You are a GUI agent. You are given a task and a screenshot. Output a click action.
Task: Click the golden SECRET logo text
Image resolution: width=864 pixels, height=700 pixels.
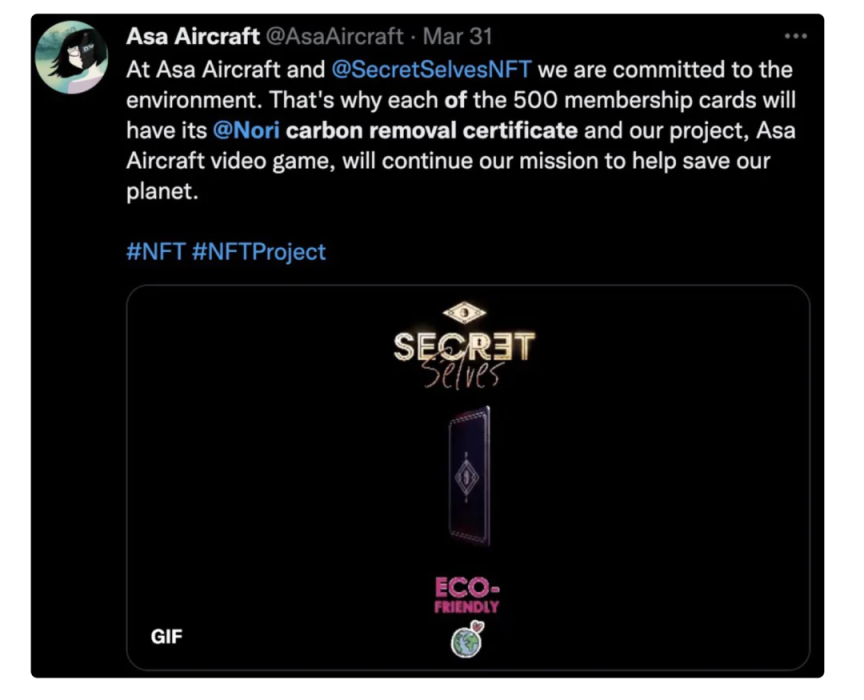click(464, 346)
